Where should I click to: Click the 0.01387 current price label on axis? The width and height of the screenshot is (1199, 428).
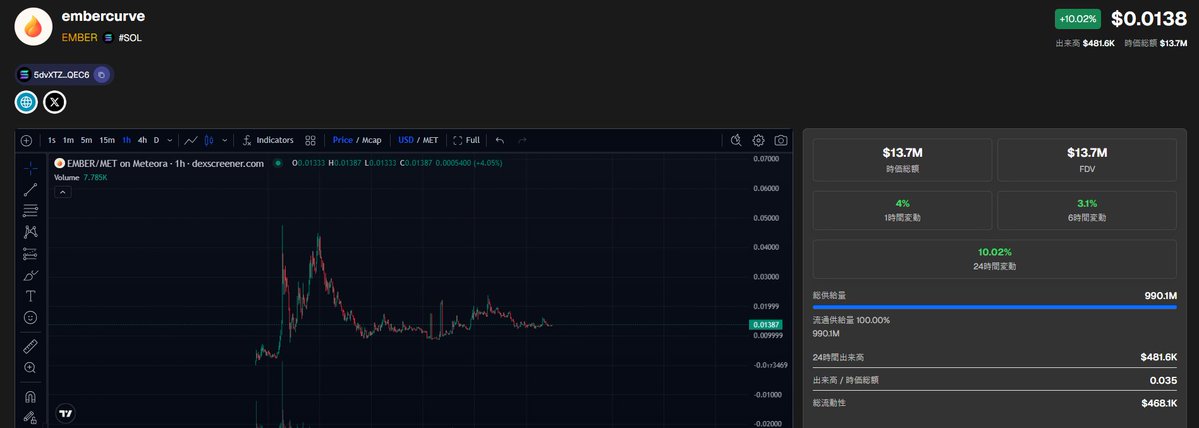pos(765,325)
